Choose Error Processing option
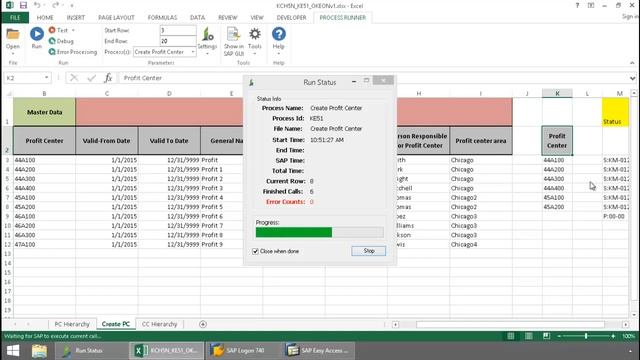Image resolution: width=640 pixels, height=360 pixels. click(73, 52)
